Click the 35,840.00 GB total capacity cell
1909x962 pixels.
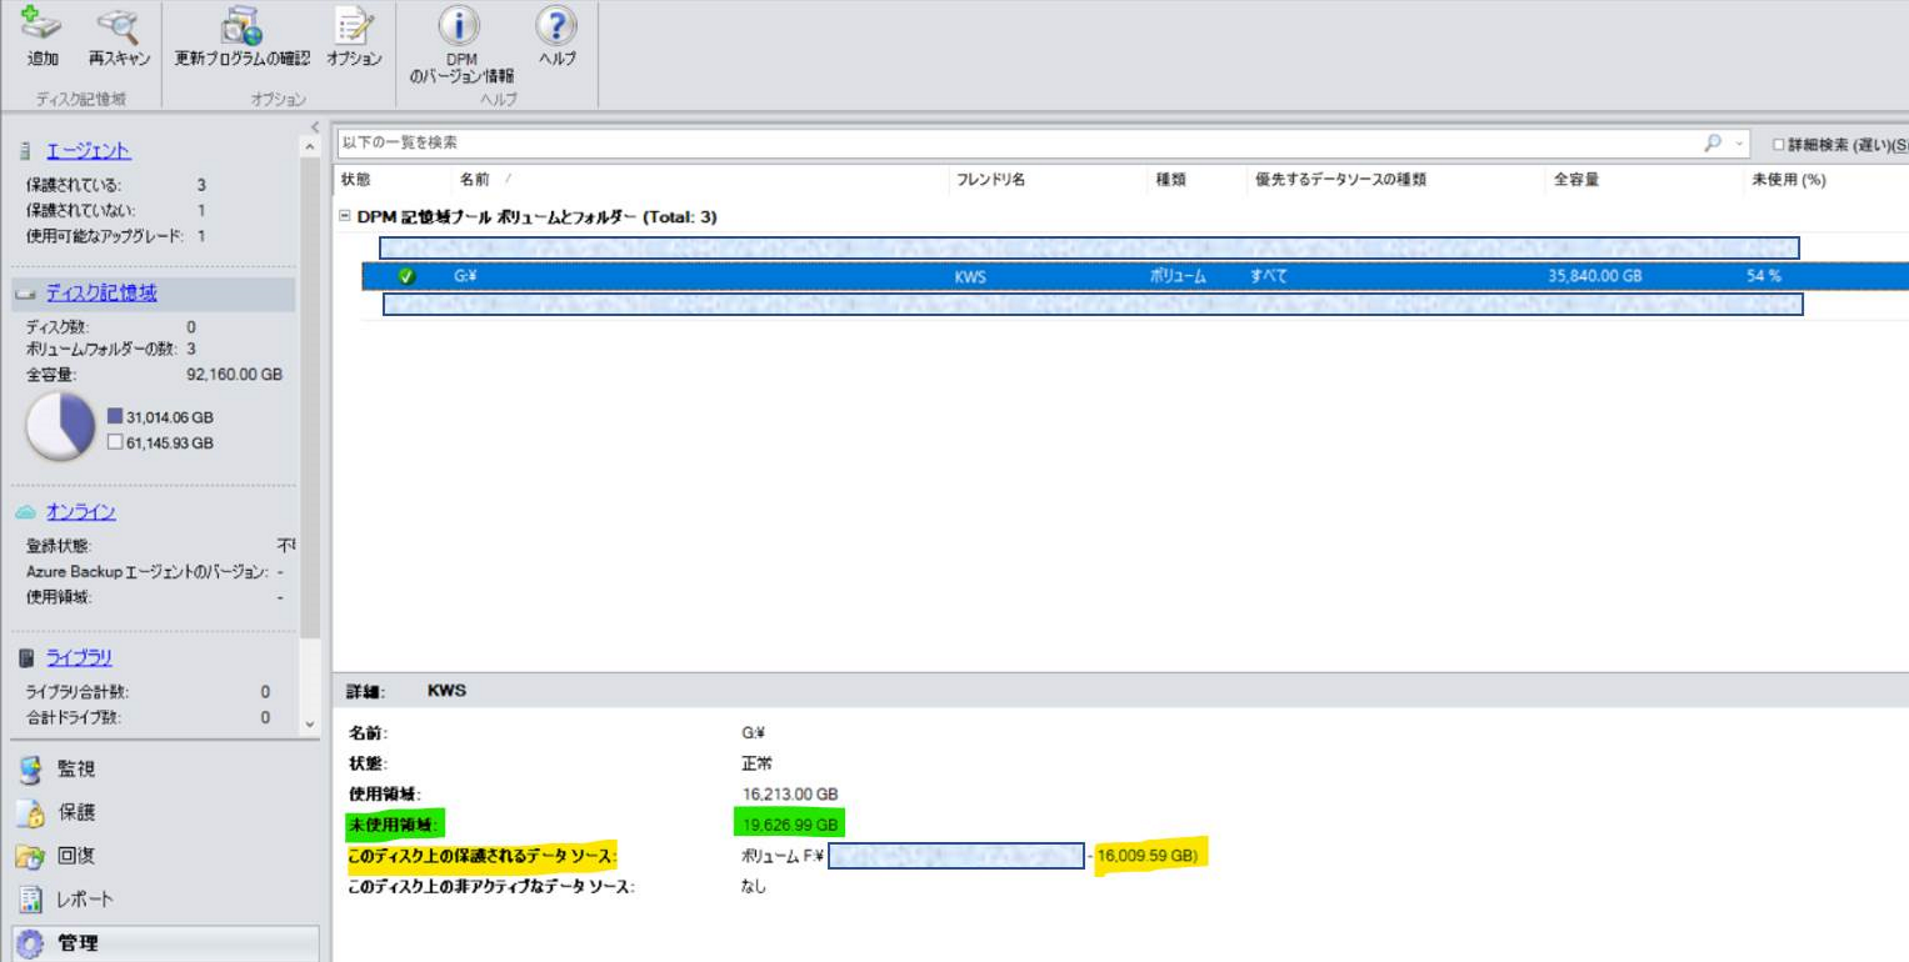[x=1595, y=276]
